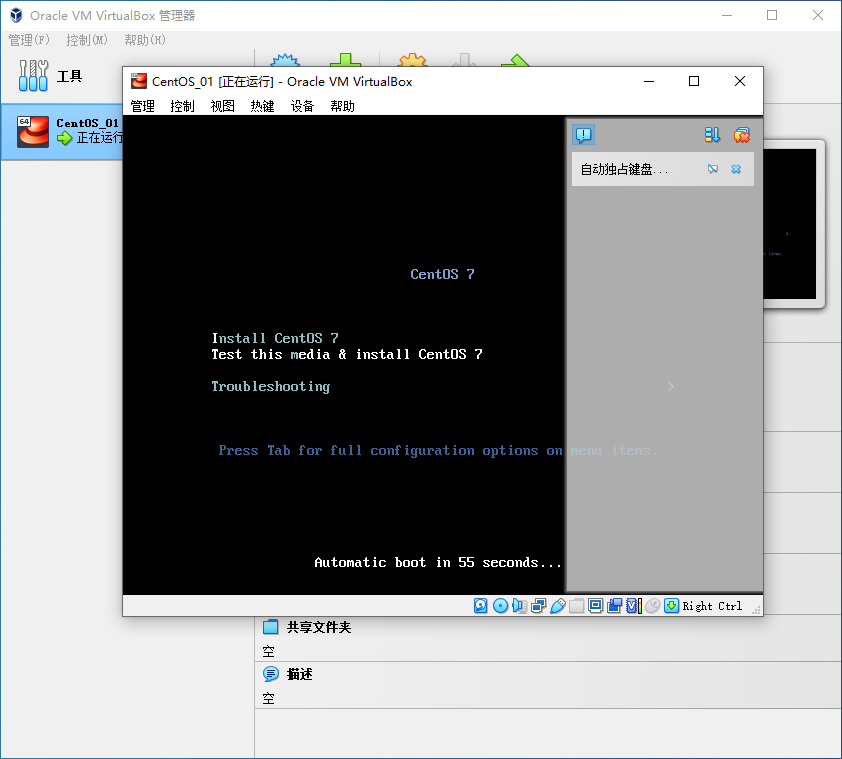This screenshot has height=759, width=842.
Task: Select Troubleshooting boot entry
Action: (271, 387)
